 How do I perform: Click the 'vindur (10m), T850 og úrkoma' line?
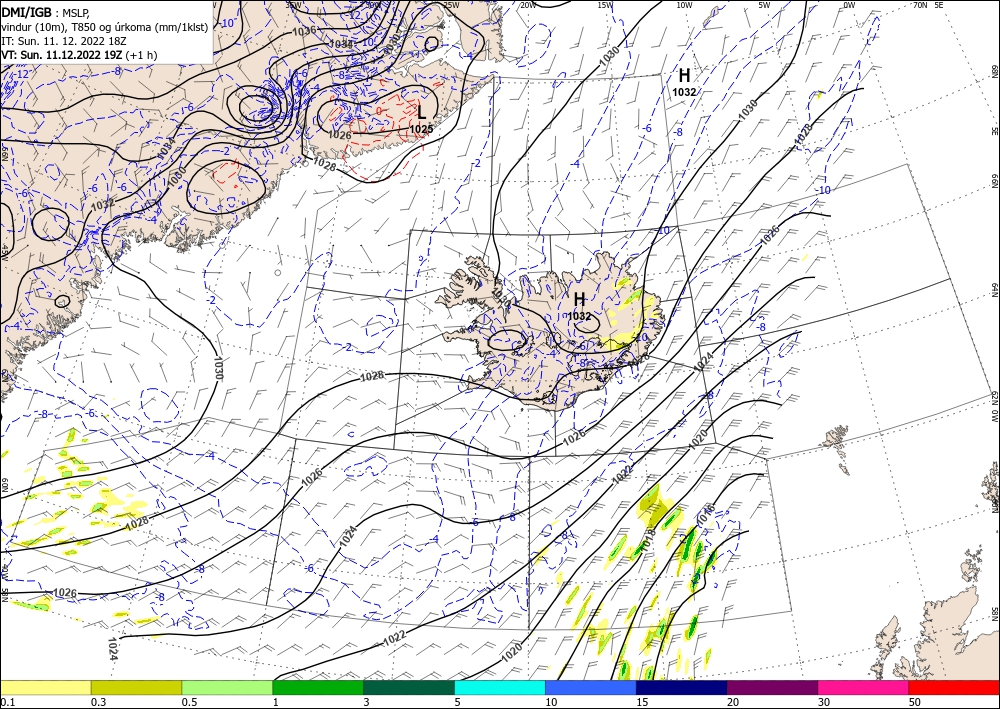[103, 26]
